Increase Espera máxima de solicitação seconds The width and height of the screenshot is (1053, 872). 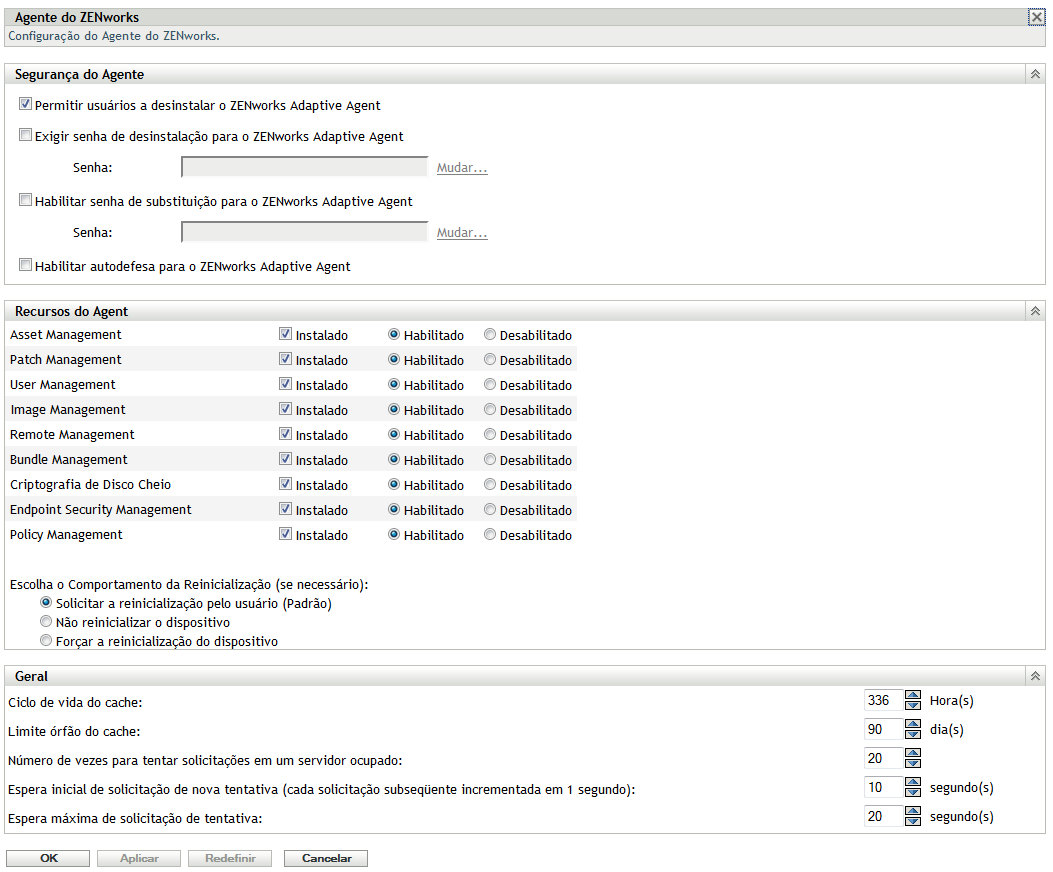[x=913, y=812]
